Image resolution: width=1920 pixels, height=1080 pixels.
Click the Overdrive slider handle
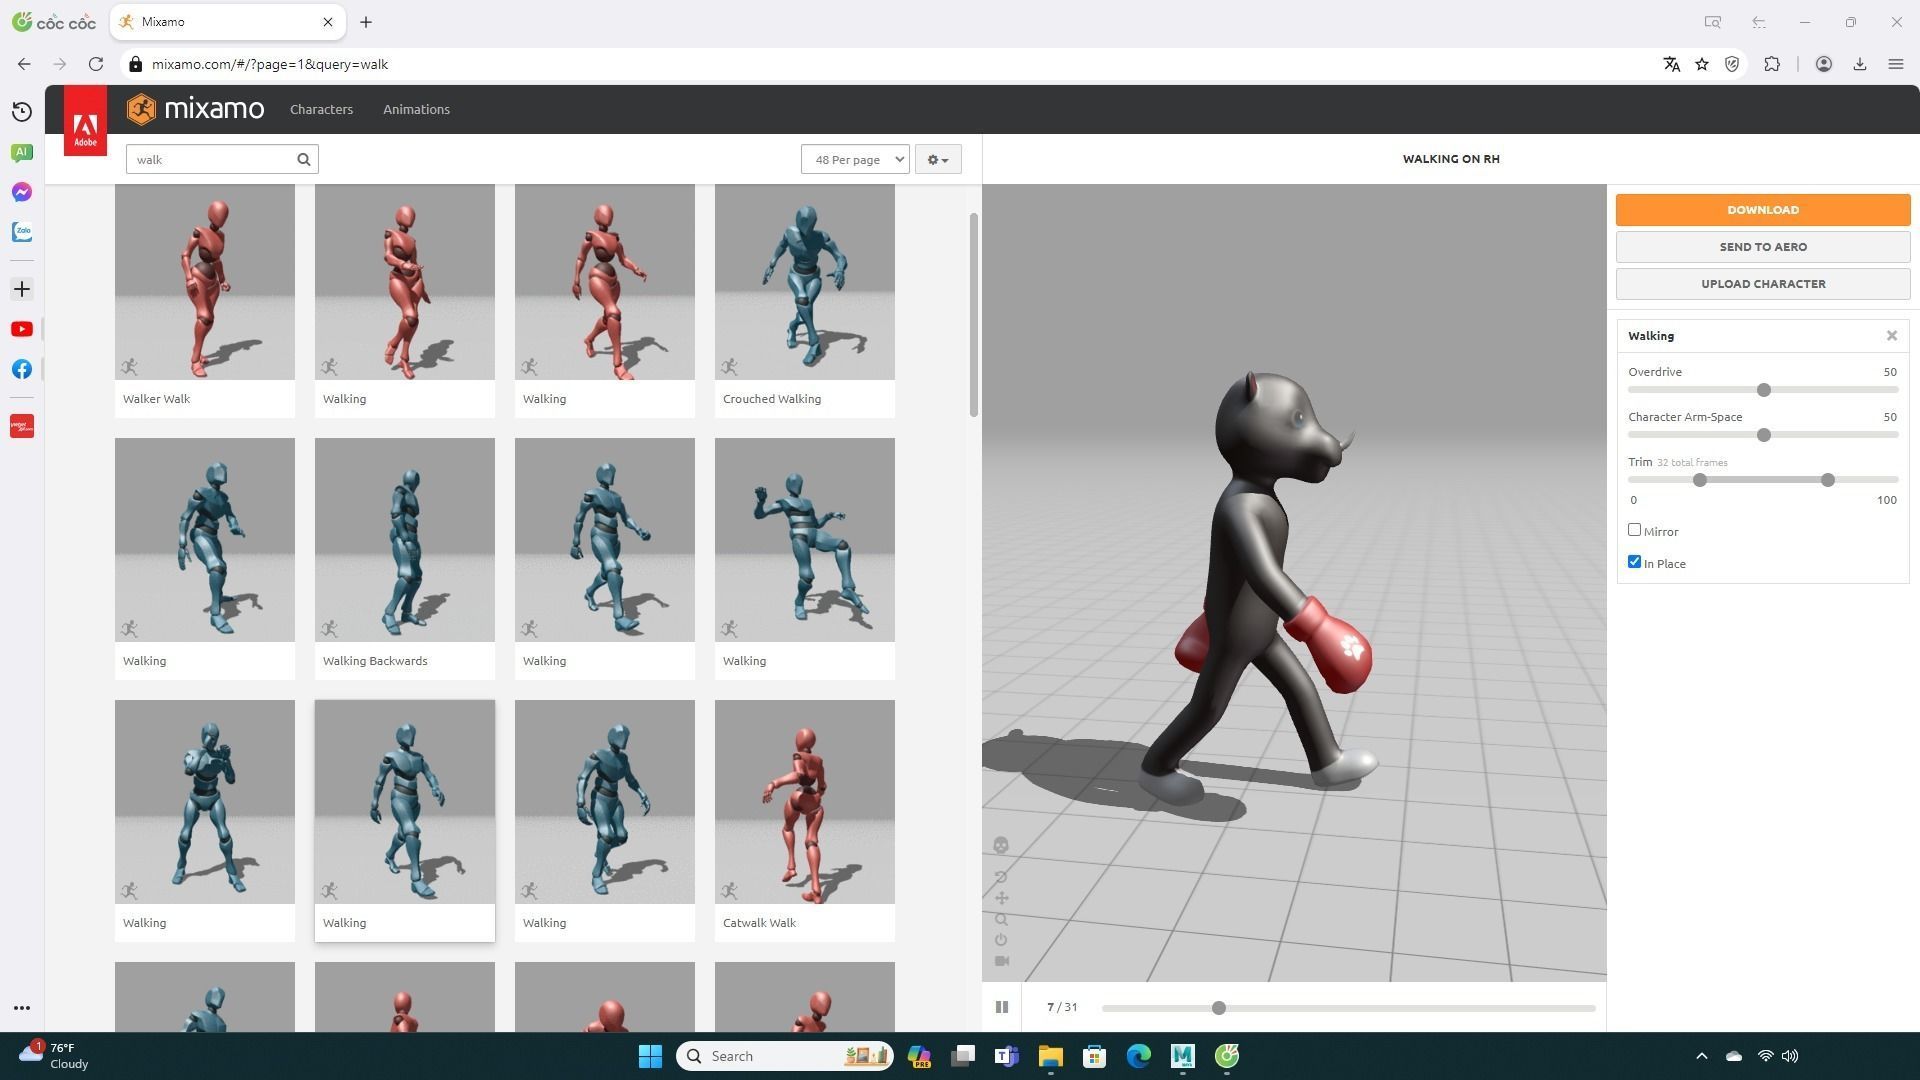[x=1763, y=390]
